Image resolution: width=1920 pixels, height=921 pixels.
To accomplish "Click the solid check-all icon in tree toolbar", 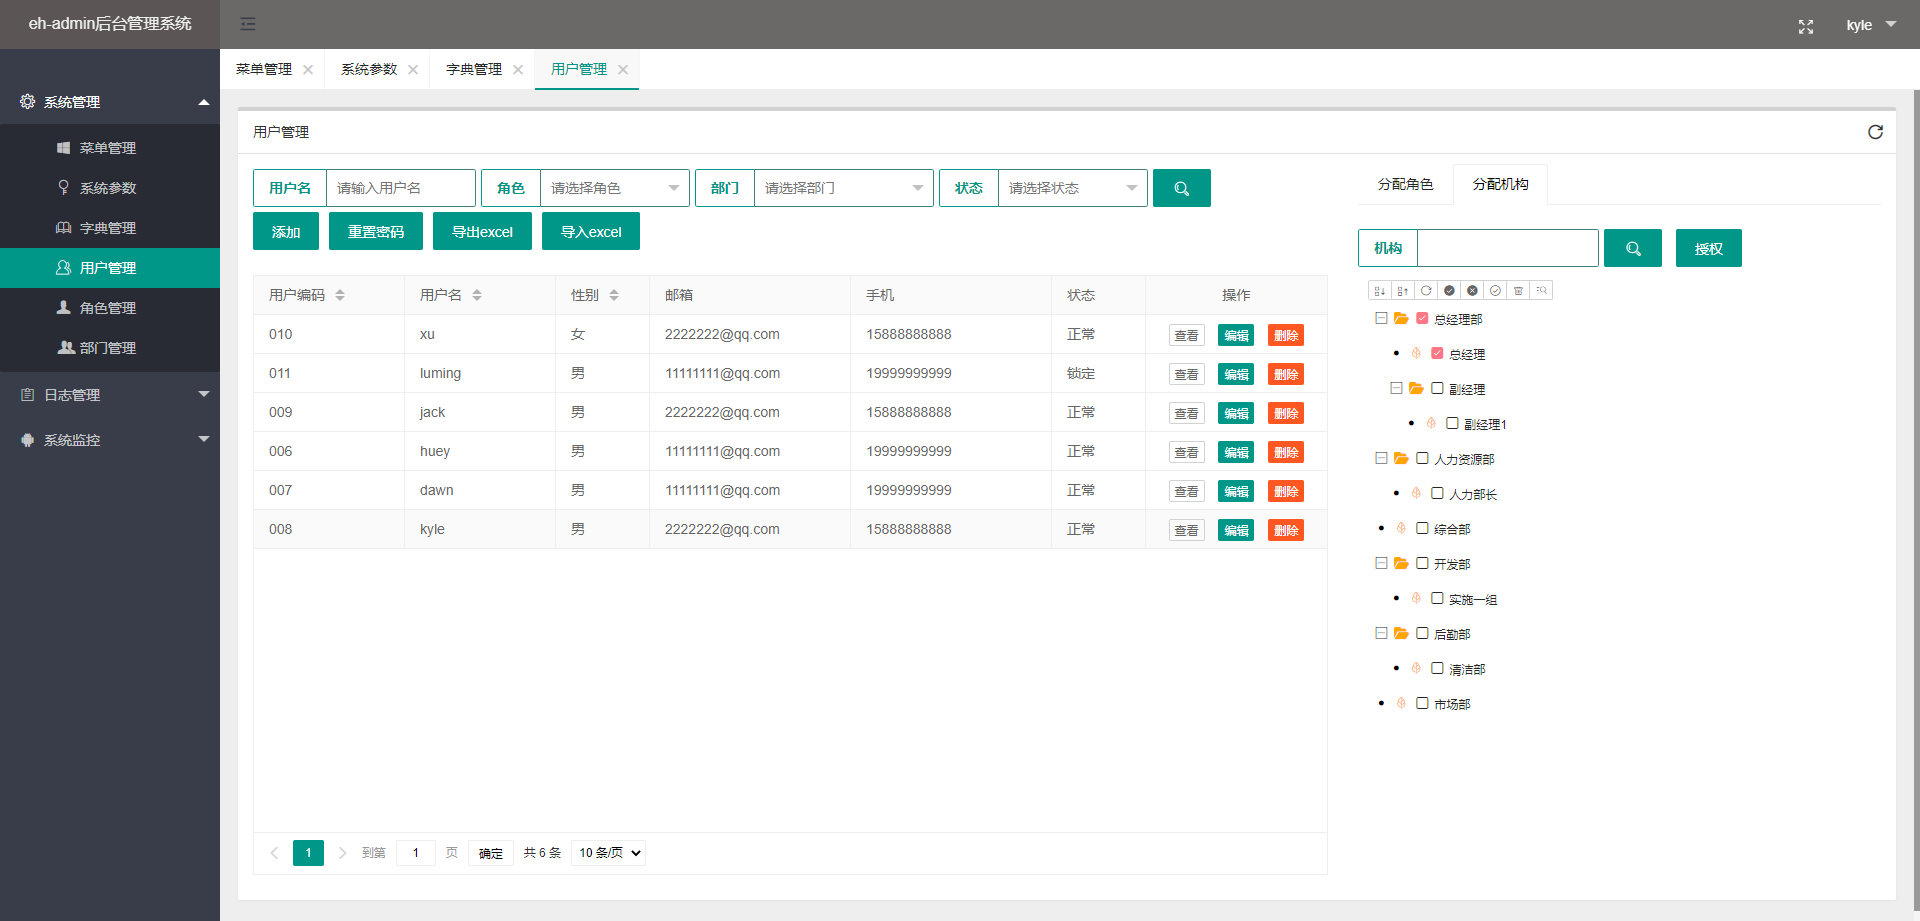I will pyautogui.click(x=1449, y=291).
